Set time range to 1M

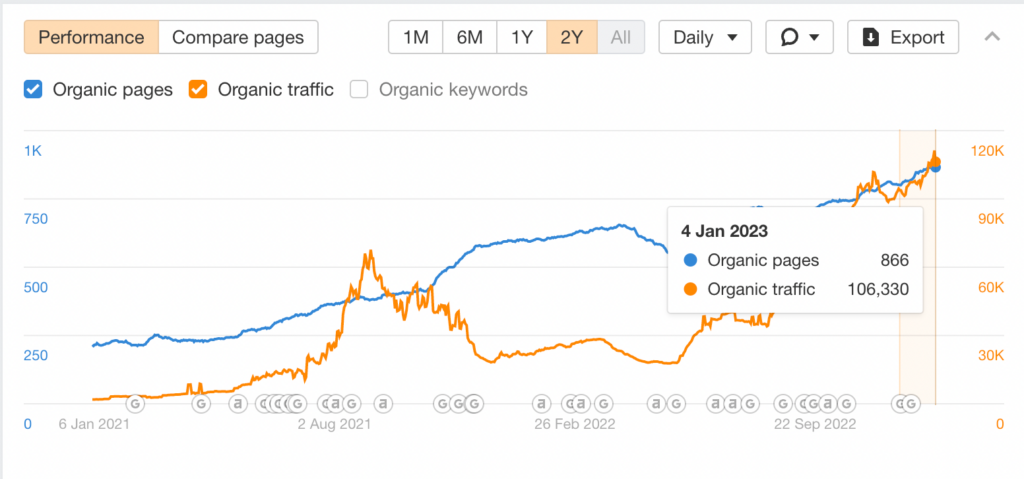415,37
